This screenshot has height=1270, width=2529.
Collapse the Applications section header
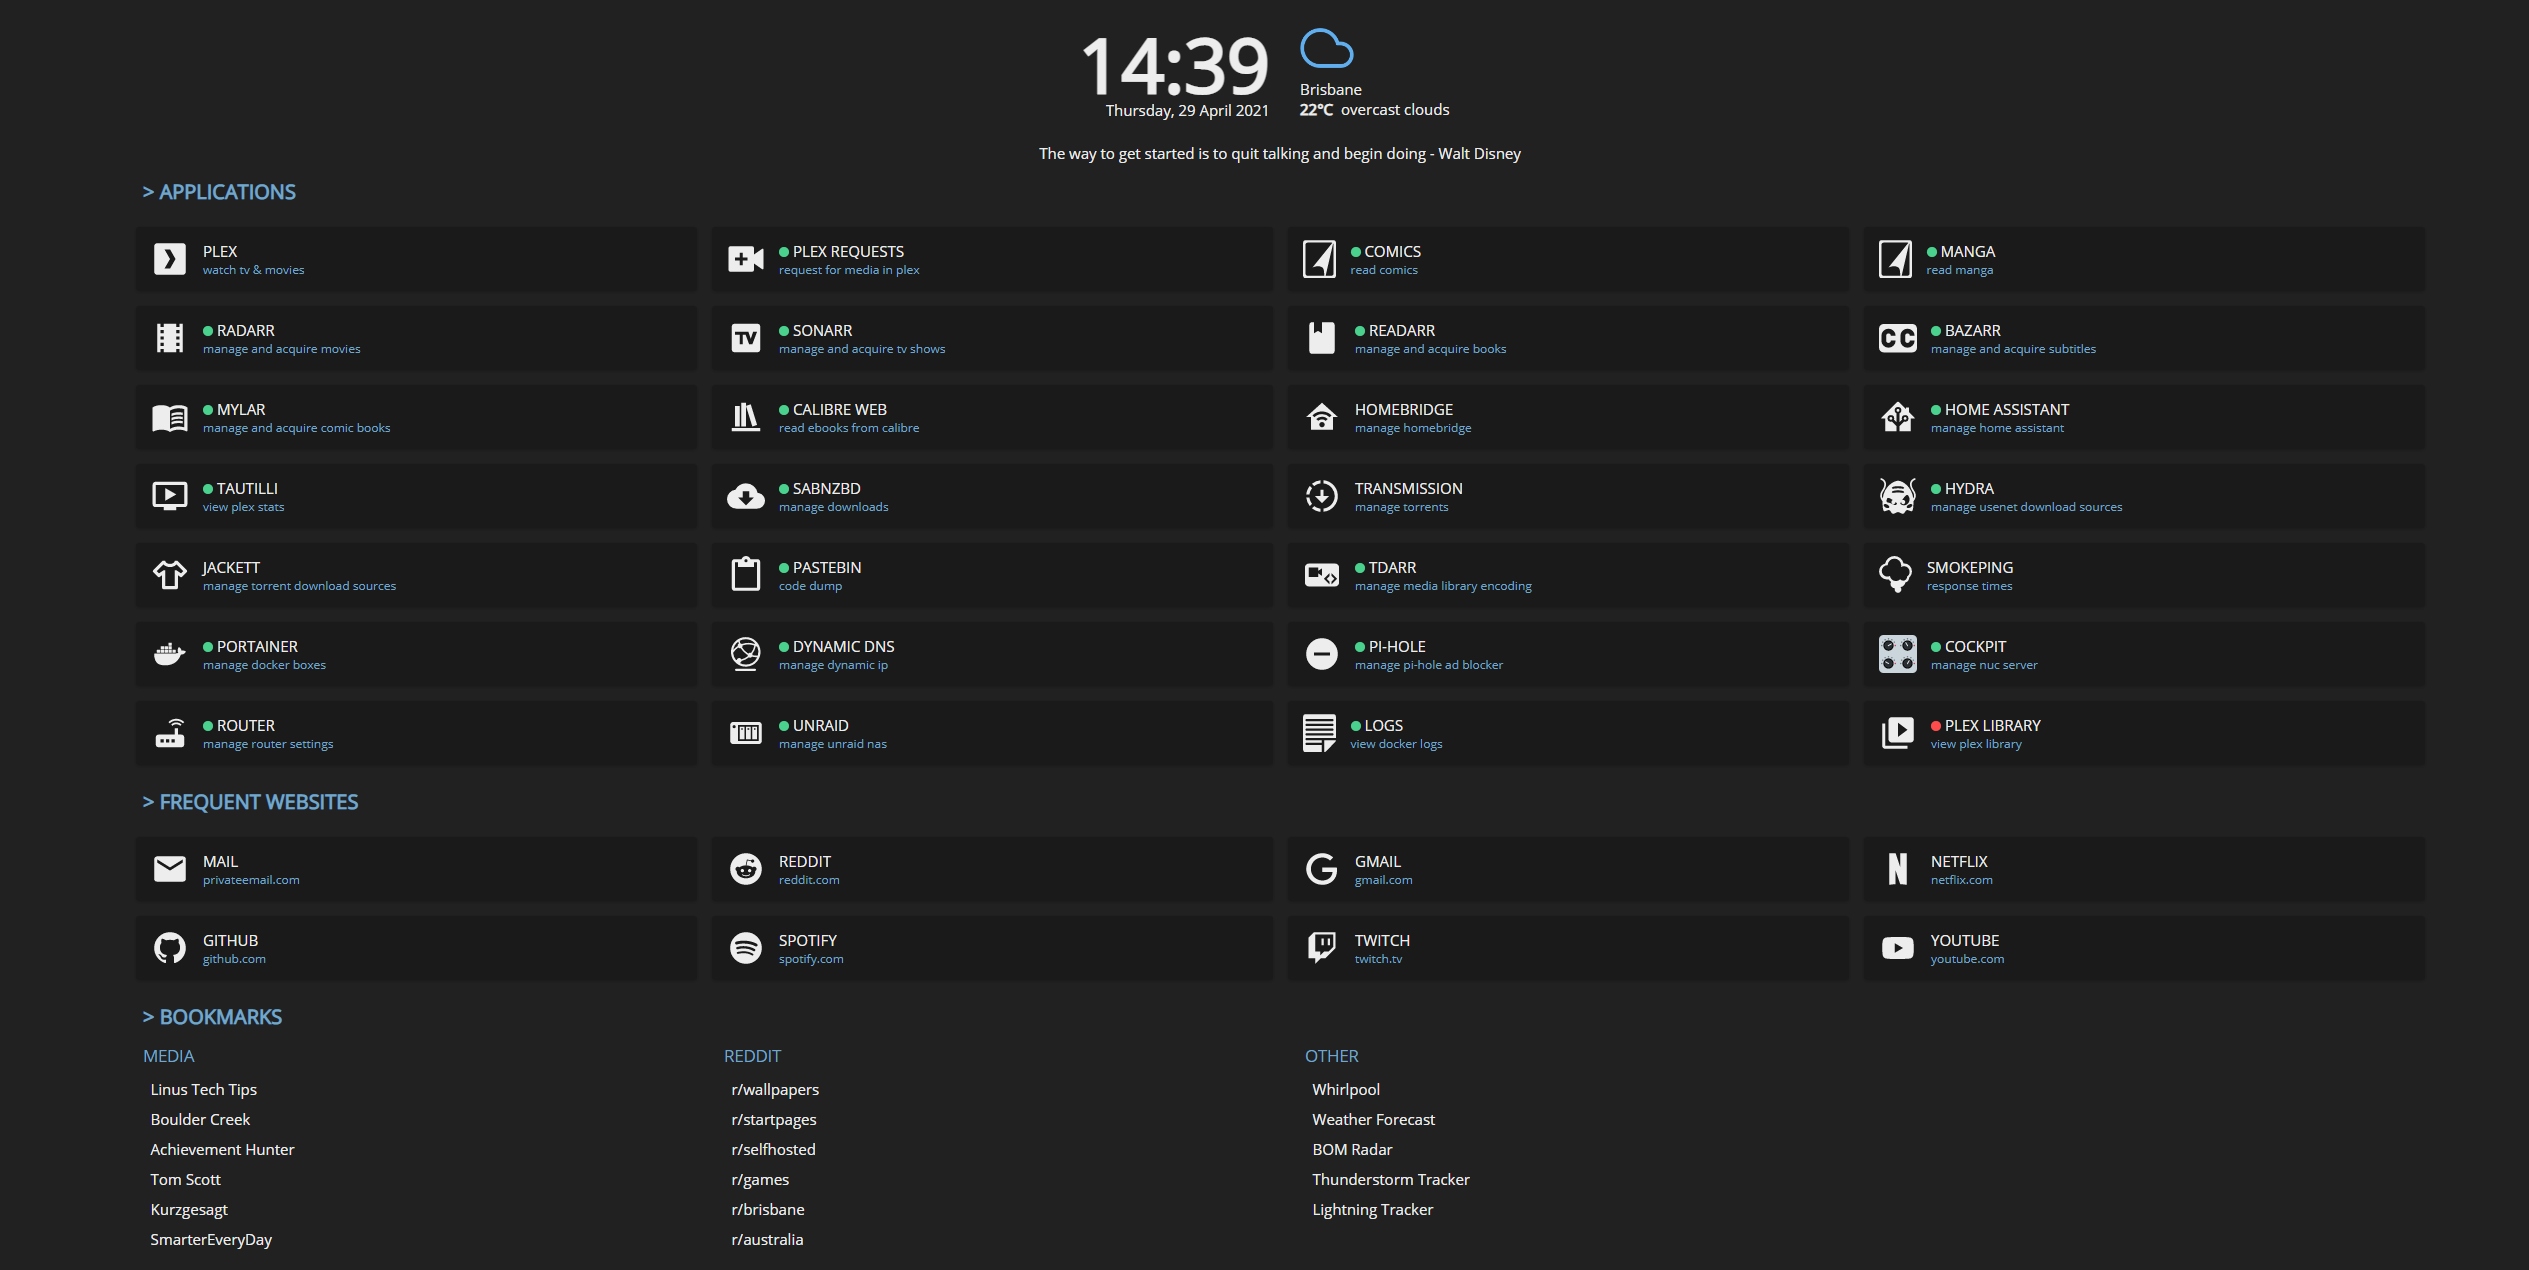point(219,192)
